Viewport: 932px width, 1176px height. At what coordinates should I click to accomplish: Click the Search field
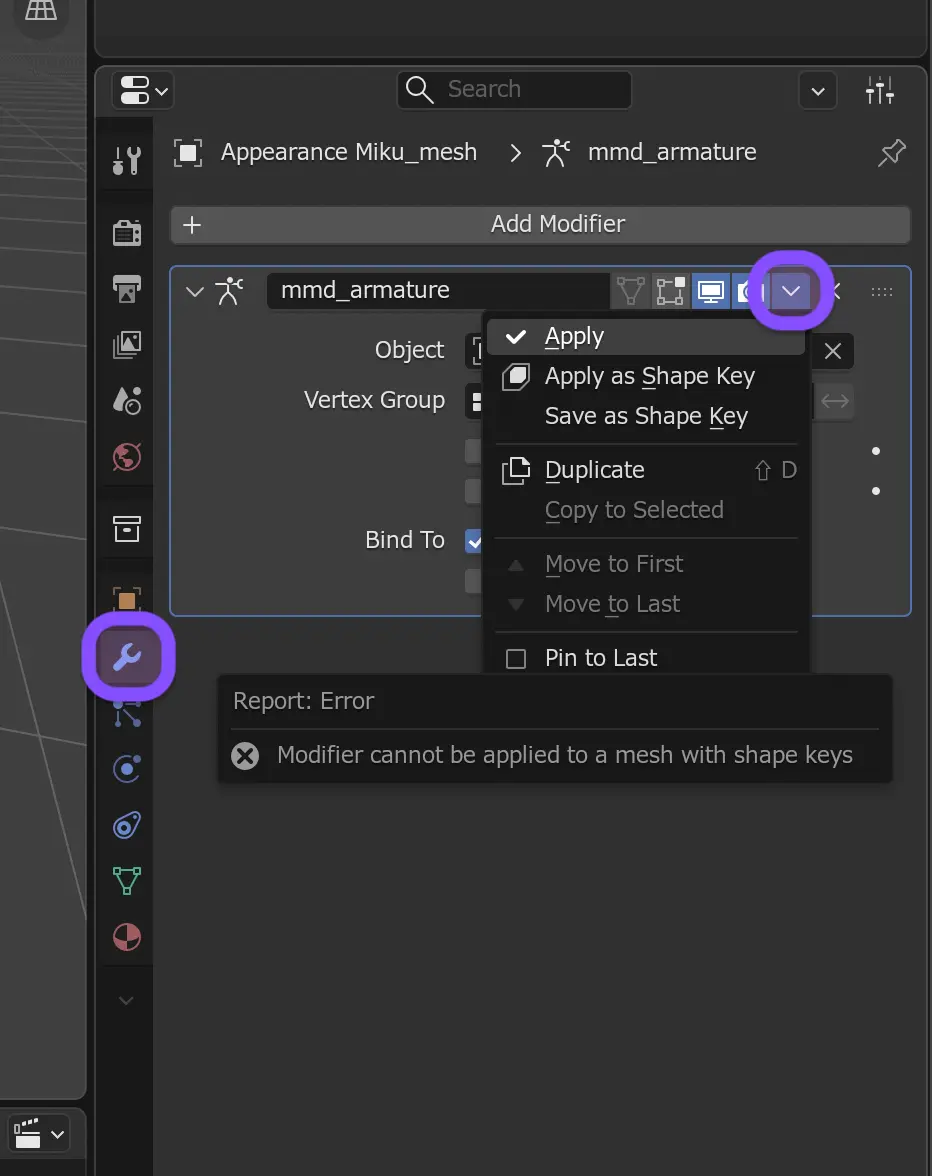pyautogui.click(x=514, y=89)
